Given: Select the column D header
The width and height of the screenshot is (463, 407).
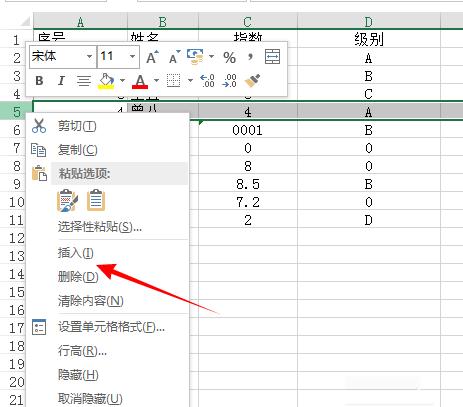Looking at the screenshot, I should [x=368, y=22].
